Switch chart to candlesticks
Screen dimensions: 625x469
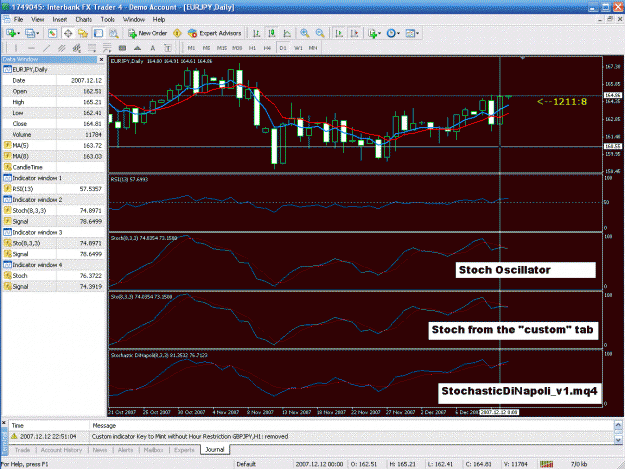pyautogui.click(x=272, y=33)
